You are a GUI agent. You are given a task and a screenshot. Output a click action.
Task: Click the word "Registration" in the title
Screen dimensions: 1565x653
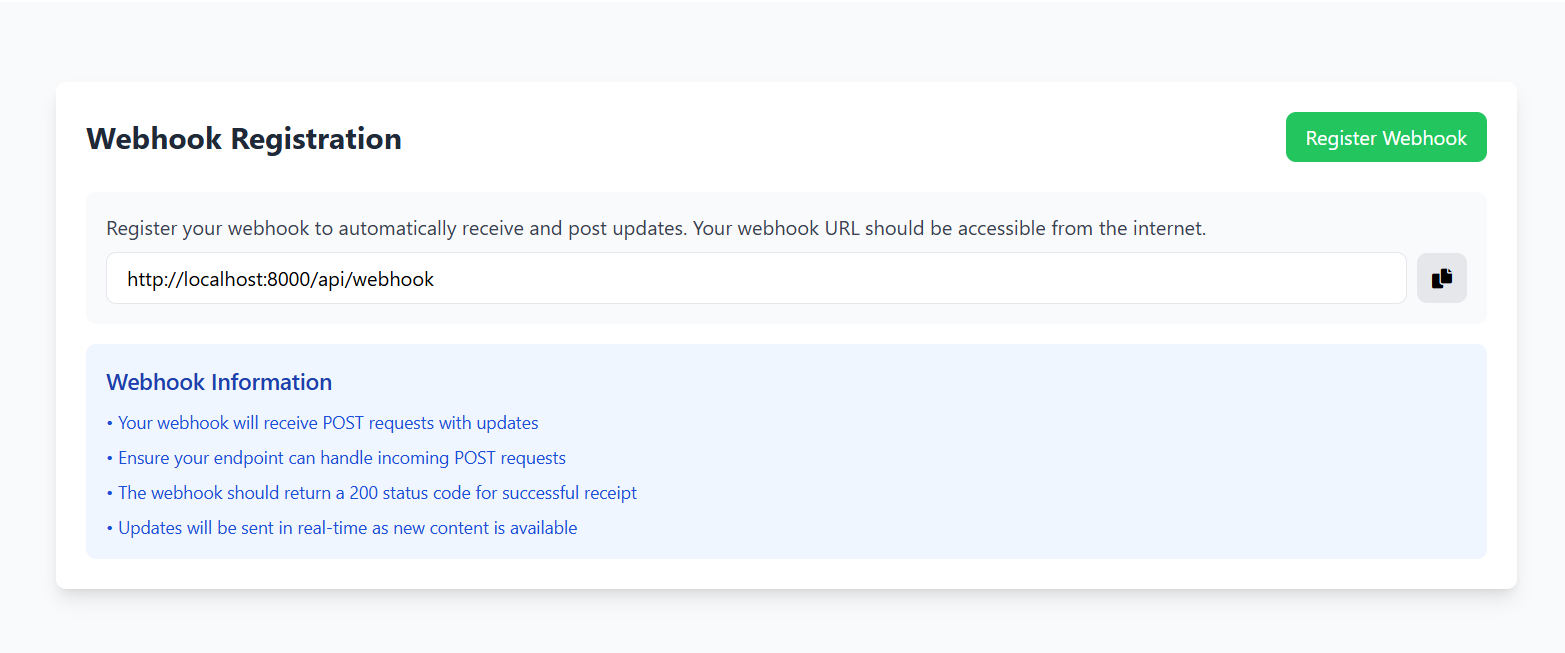coord(316,138)
